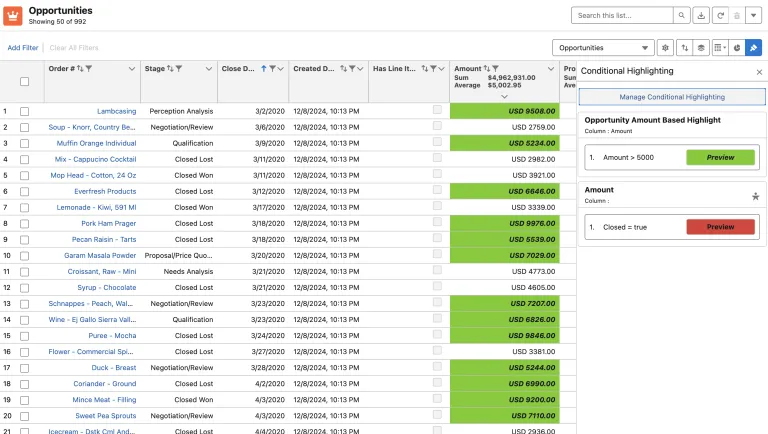This screenshot has width=768, height=434.
Task: Click the pin star icon on Amount rule
Action: tap(755, 196)
